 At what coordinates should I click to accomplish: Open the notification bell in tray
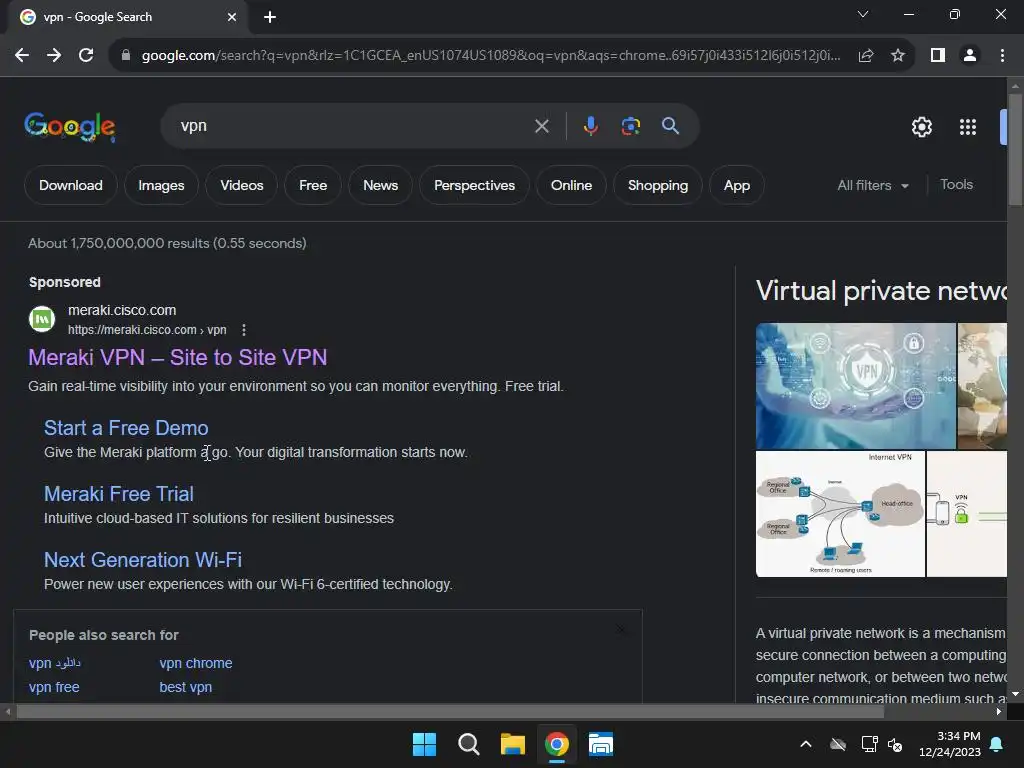[997, 744]
